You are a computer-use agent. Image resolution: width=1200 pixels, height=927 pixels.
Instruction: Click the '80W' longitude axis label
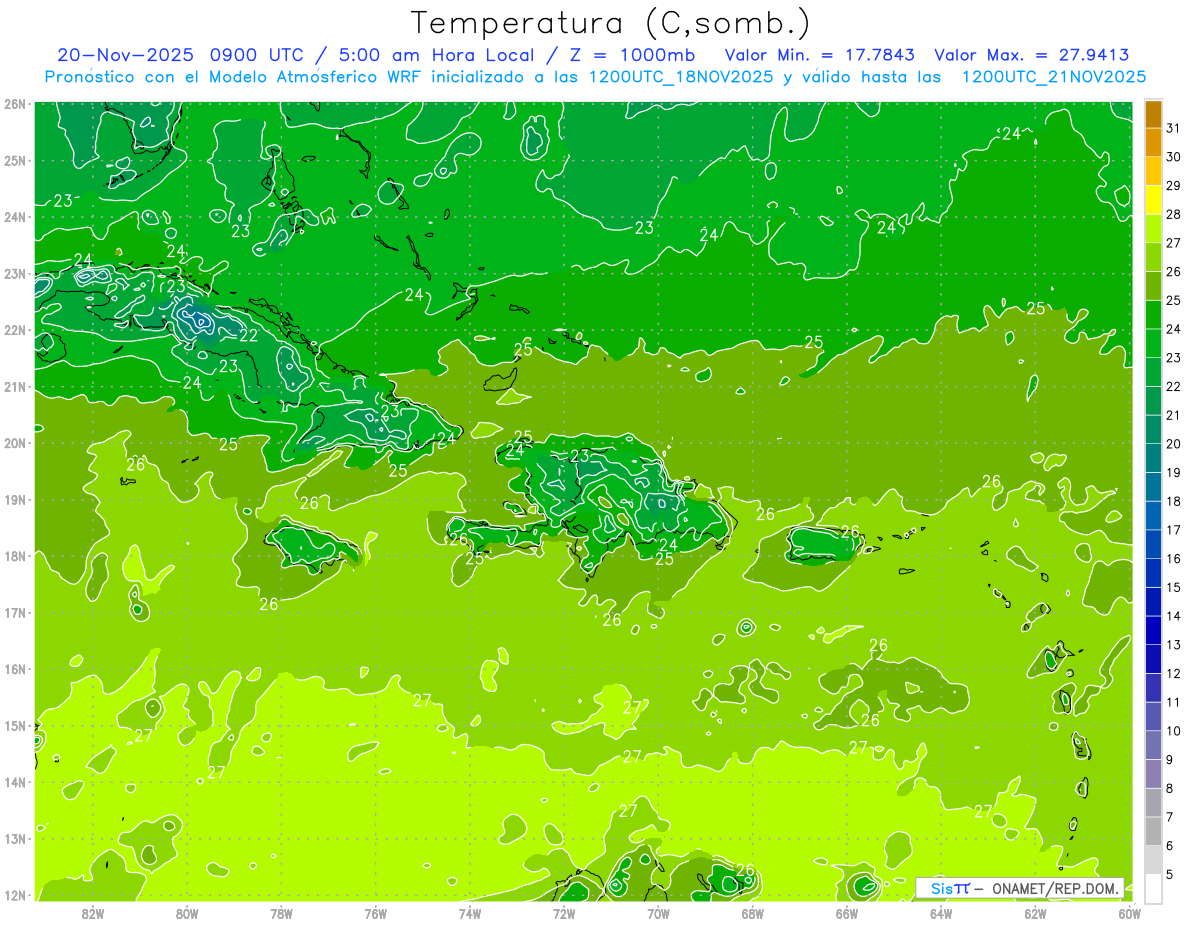click(x=187, y=913)
